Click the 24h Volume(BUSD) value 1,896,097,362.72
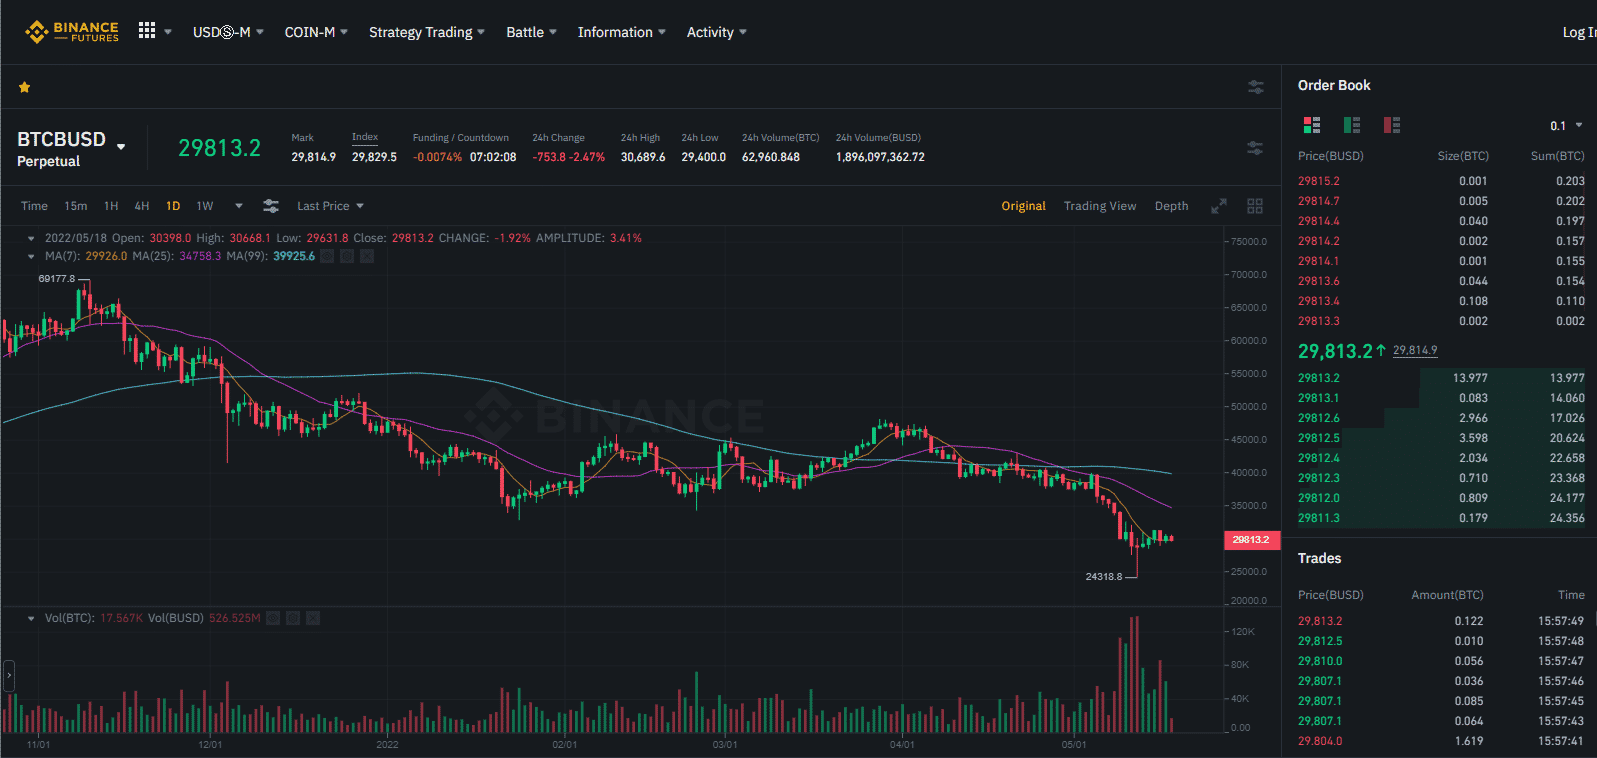The width and height of the screenshot is (1597, 758). (880, 157)
